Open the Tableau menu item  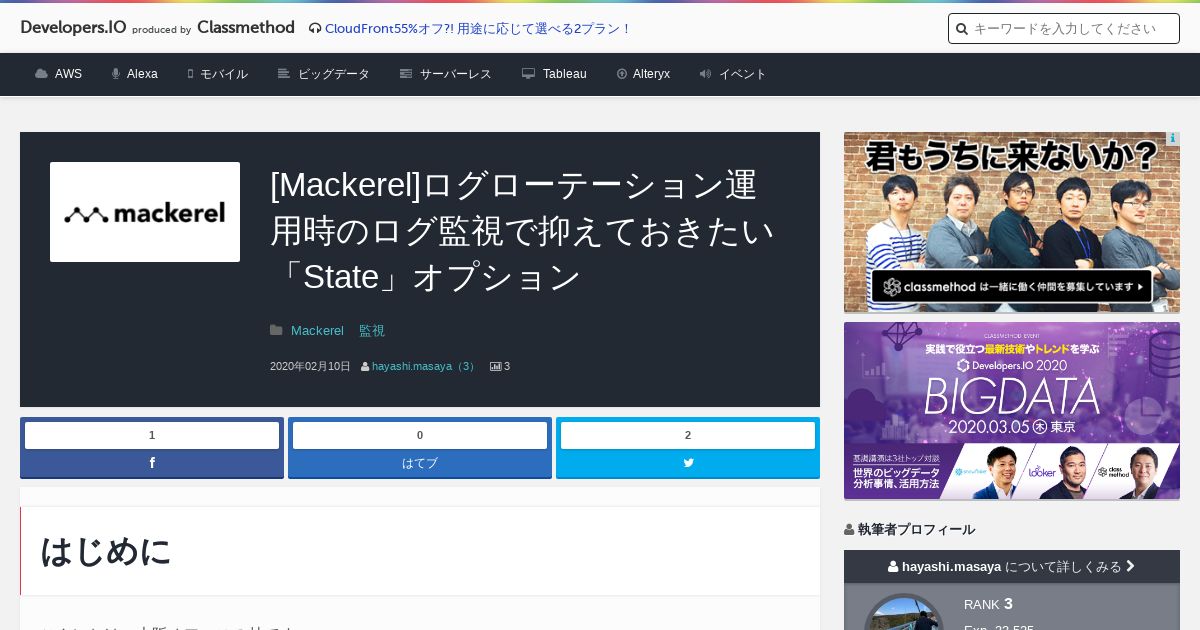coord(565,74)
